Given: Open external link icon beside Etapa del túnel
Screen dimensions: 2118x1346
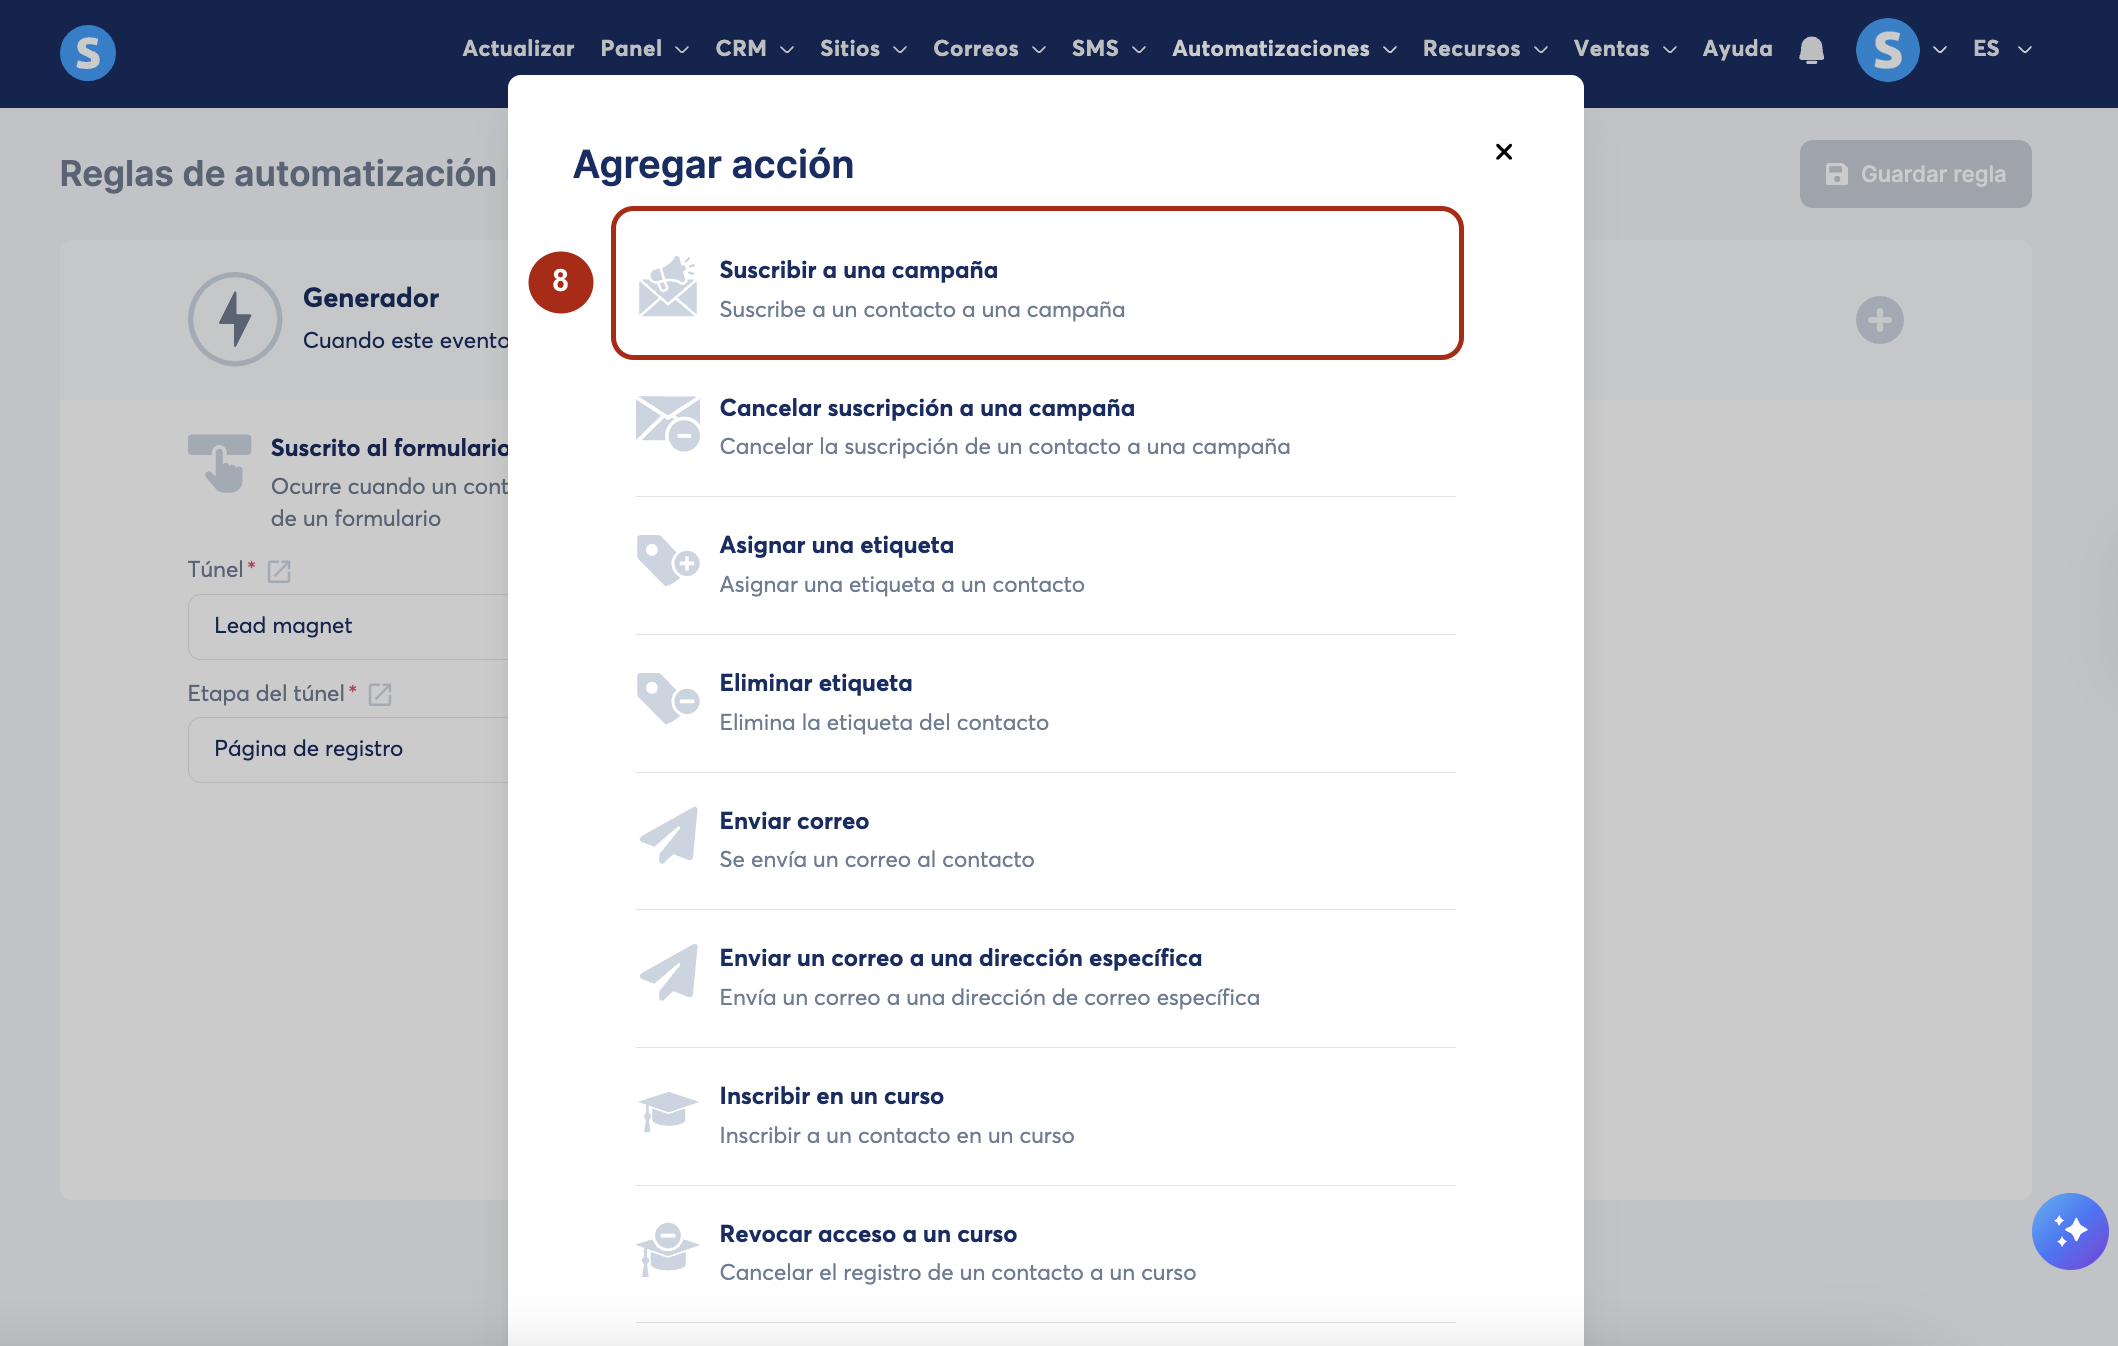Looking at the screenshot, I should tap(380, 694).
